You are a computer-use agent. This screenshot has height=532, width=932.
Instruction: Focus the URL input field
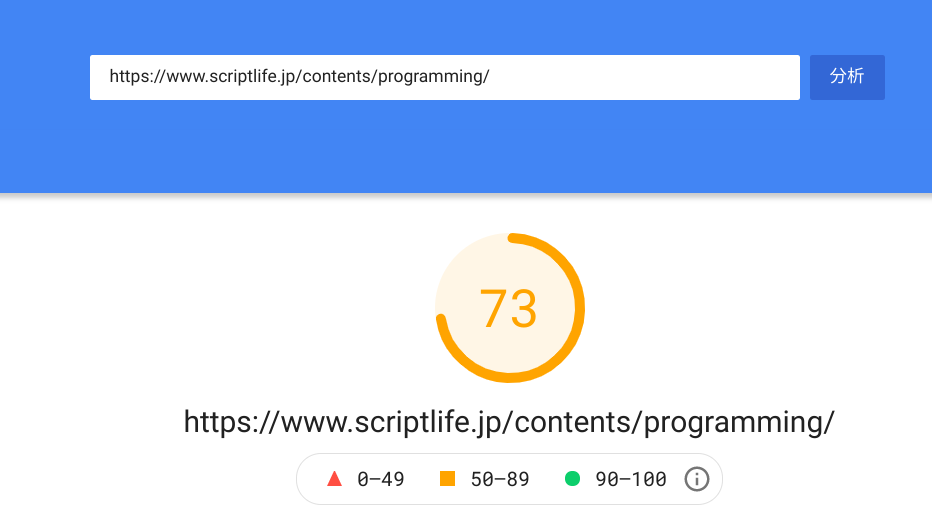point(444,77)
